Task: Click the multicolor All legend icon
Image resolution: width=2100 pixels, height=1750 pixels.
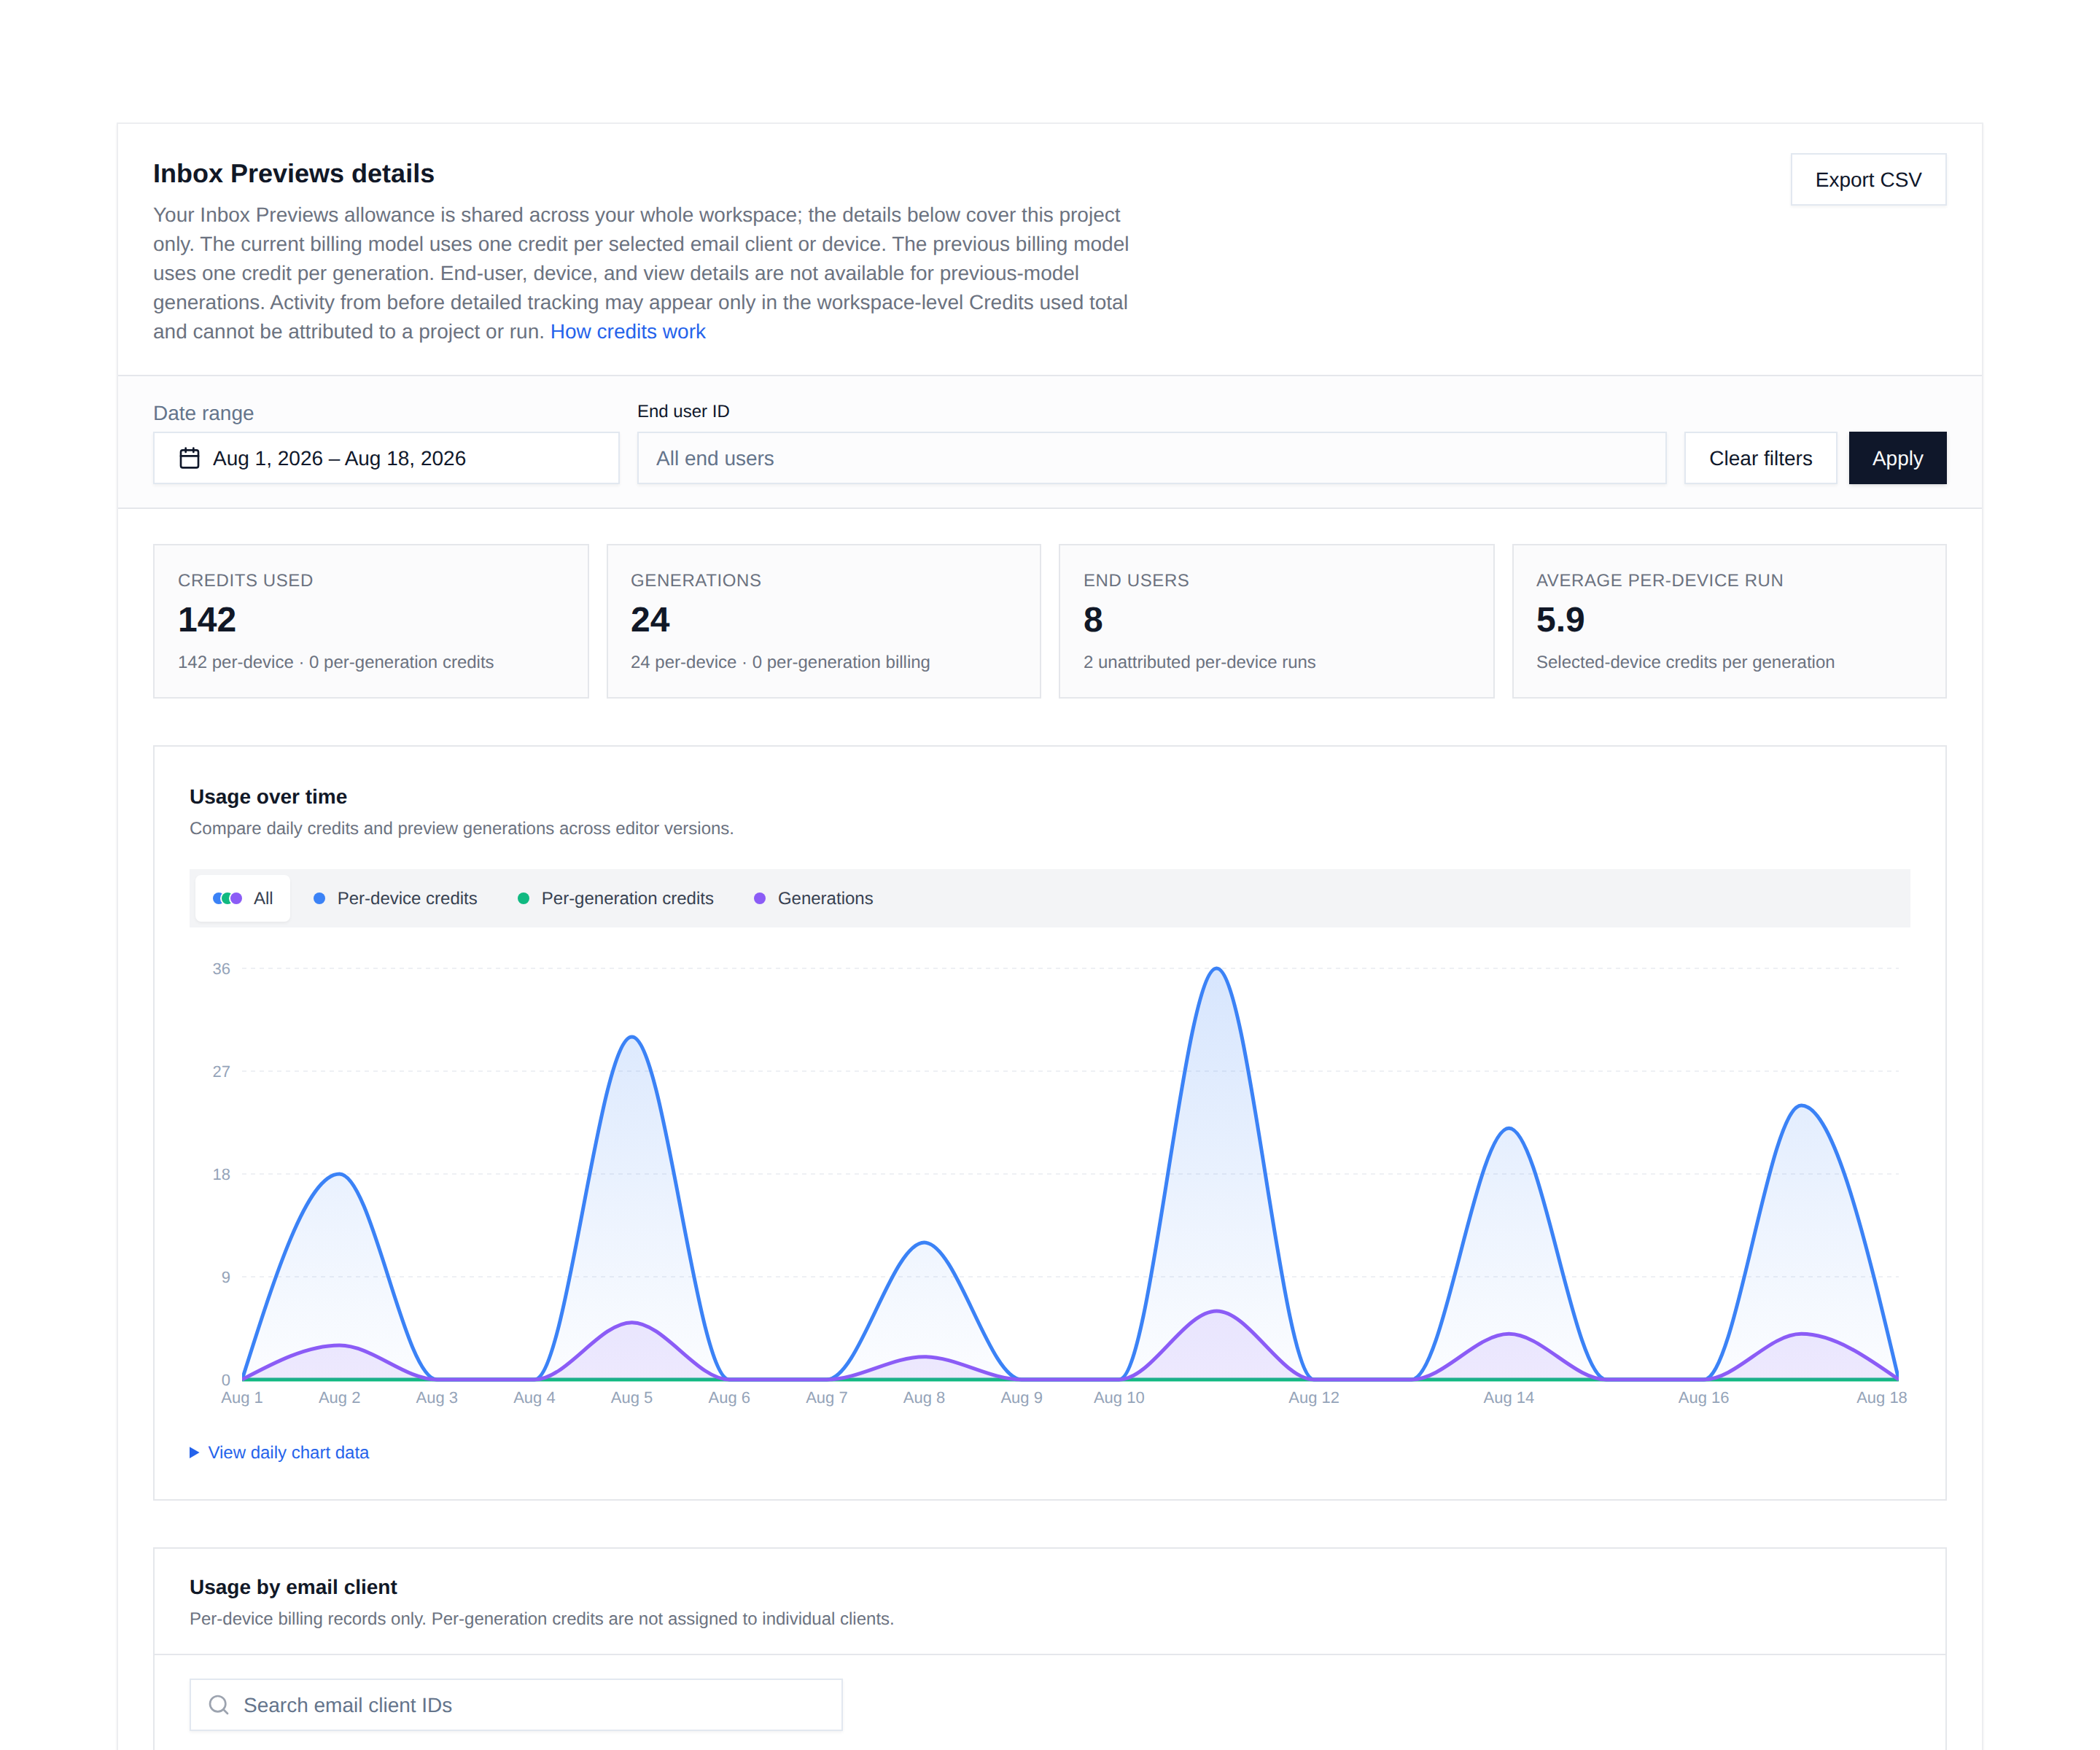Action: (228, 898)
